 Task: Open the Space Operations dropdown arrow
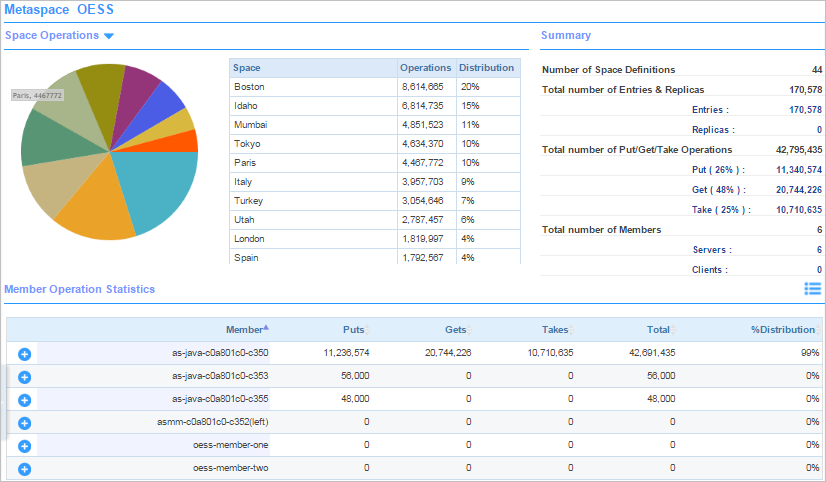coord(109,36)
